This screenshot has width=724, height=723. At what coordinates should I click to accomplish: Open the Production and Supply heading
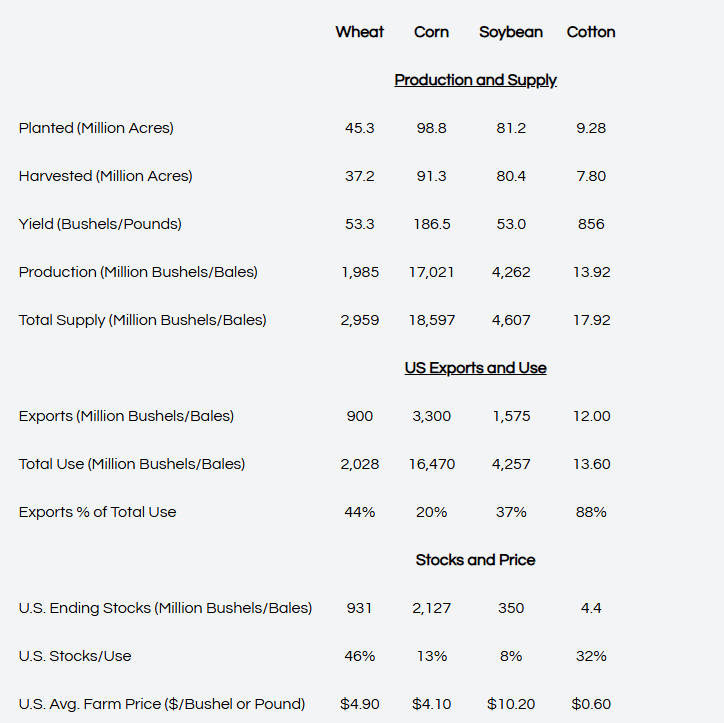coord(475,80)
